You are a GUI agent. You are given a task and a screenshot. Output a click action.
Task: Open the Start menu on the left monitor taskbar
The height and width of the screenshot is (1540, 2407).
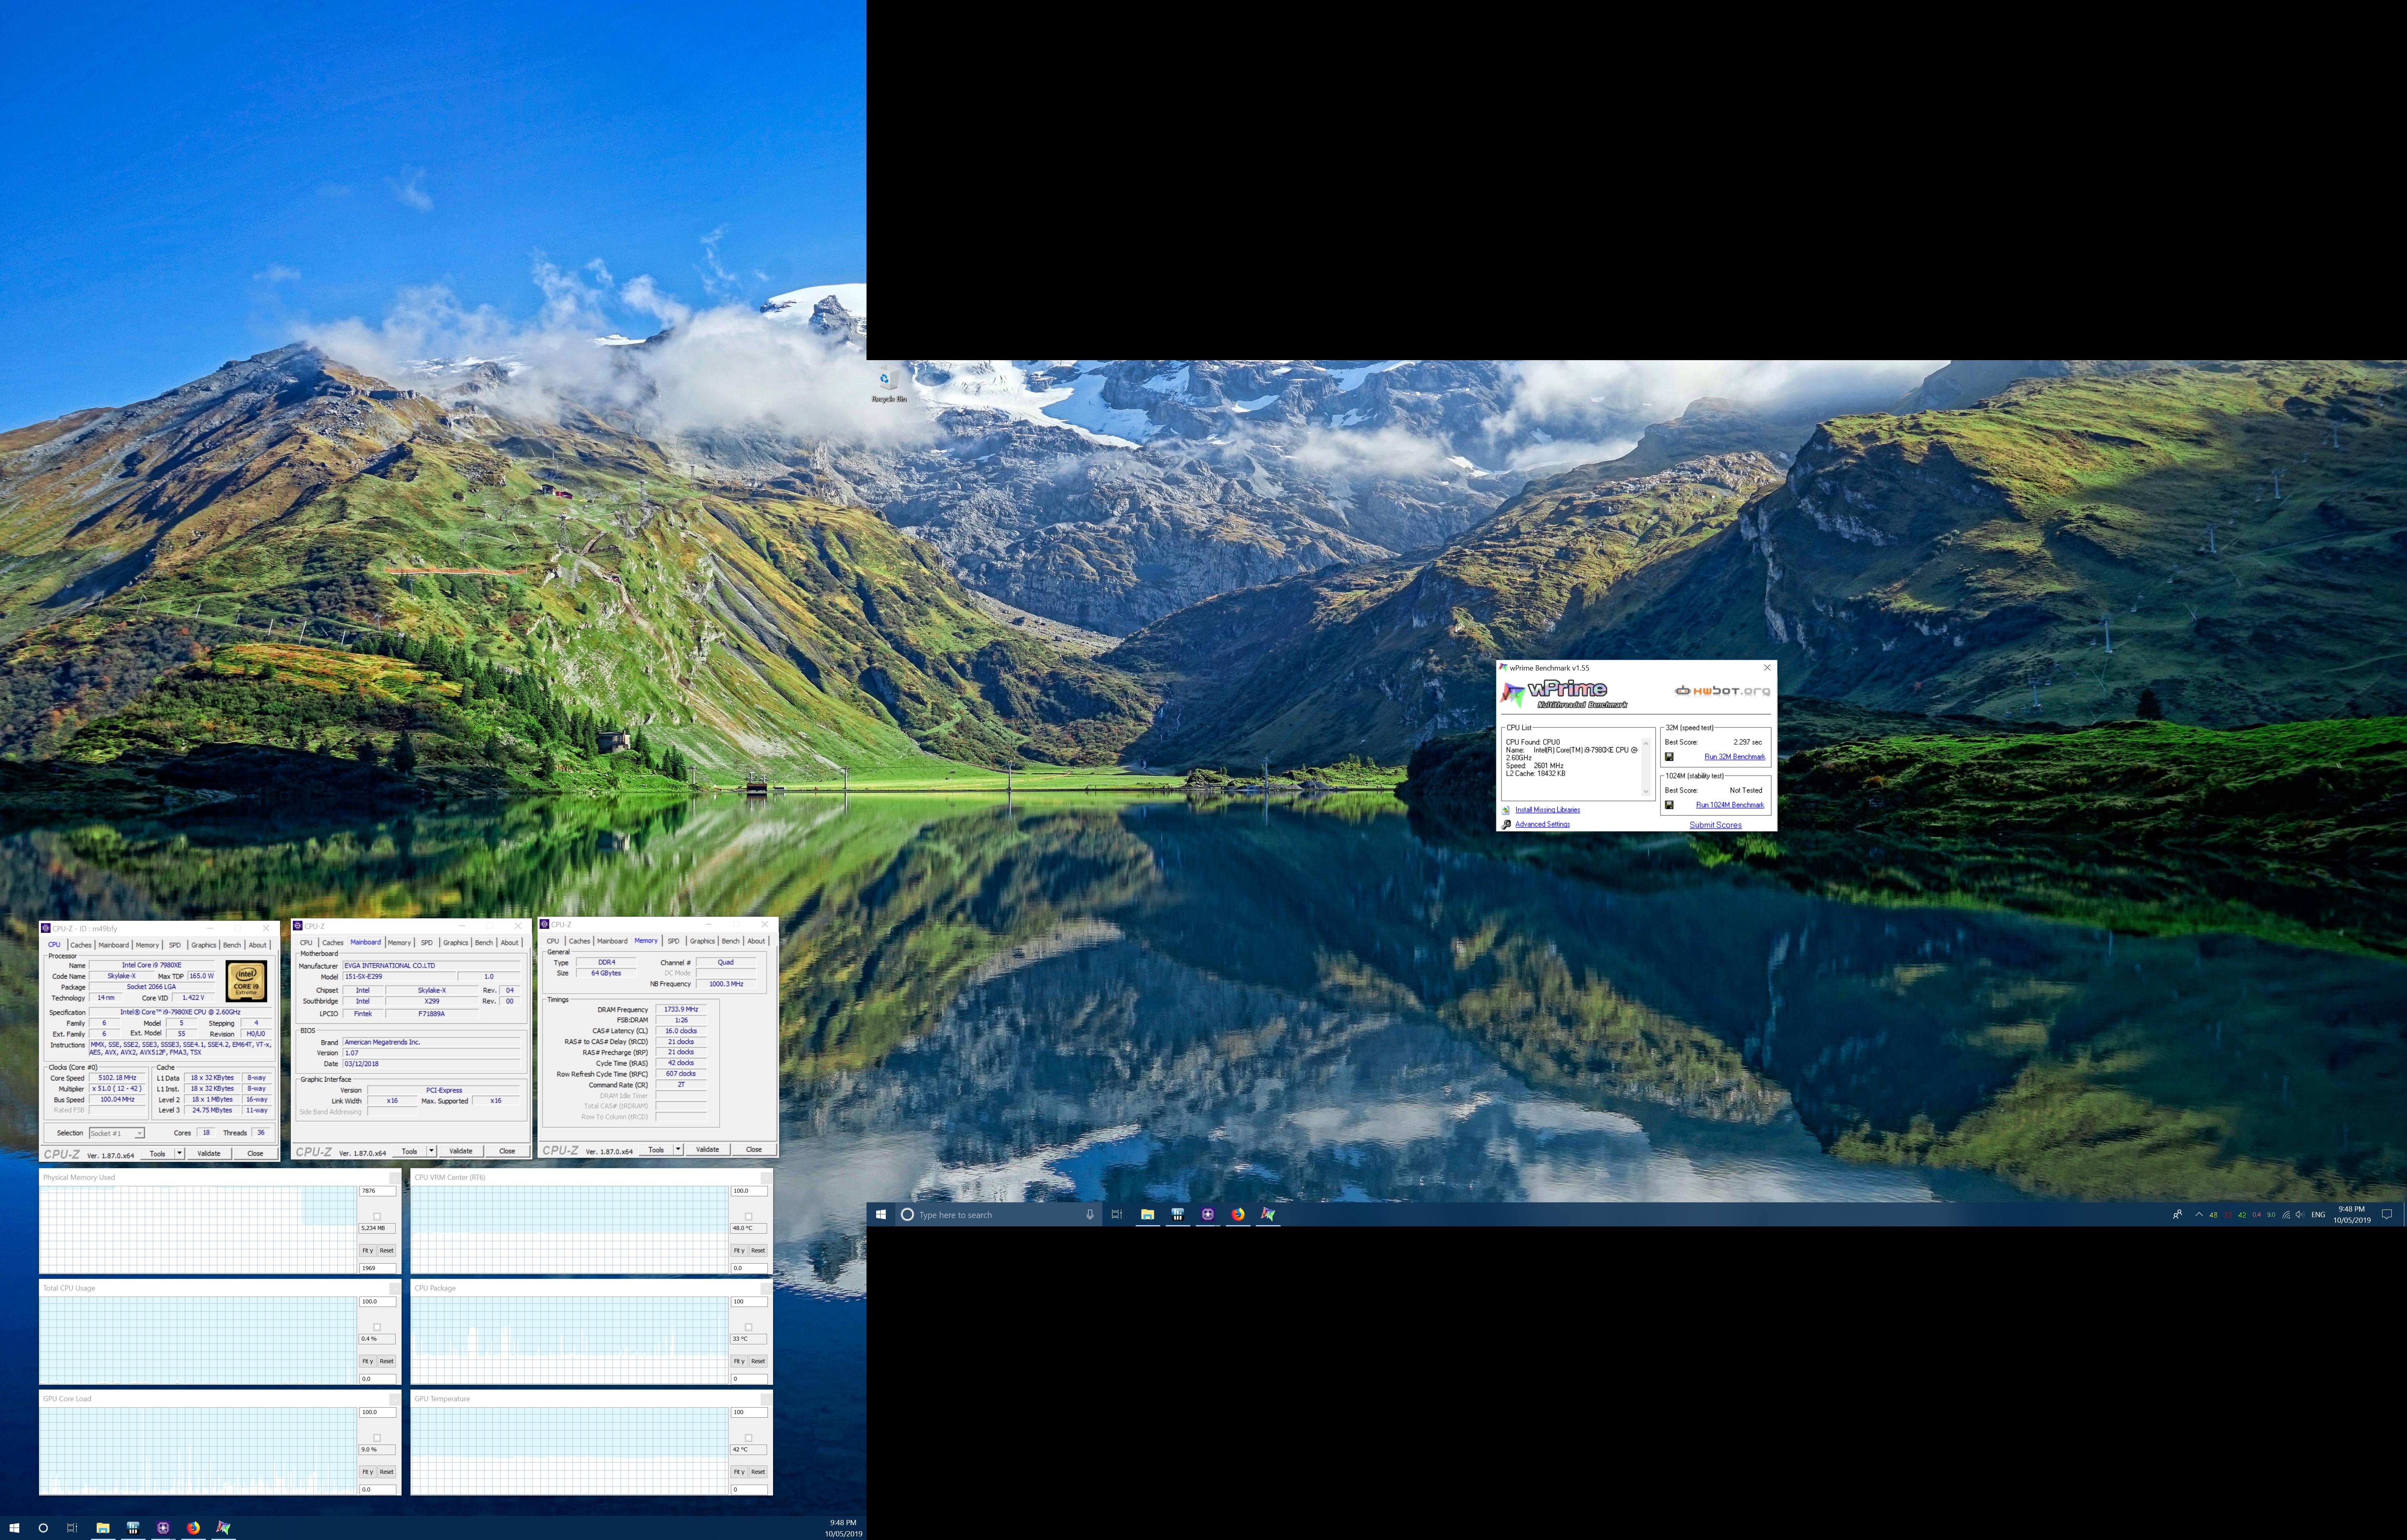[x=14, y=1528]
